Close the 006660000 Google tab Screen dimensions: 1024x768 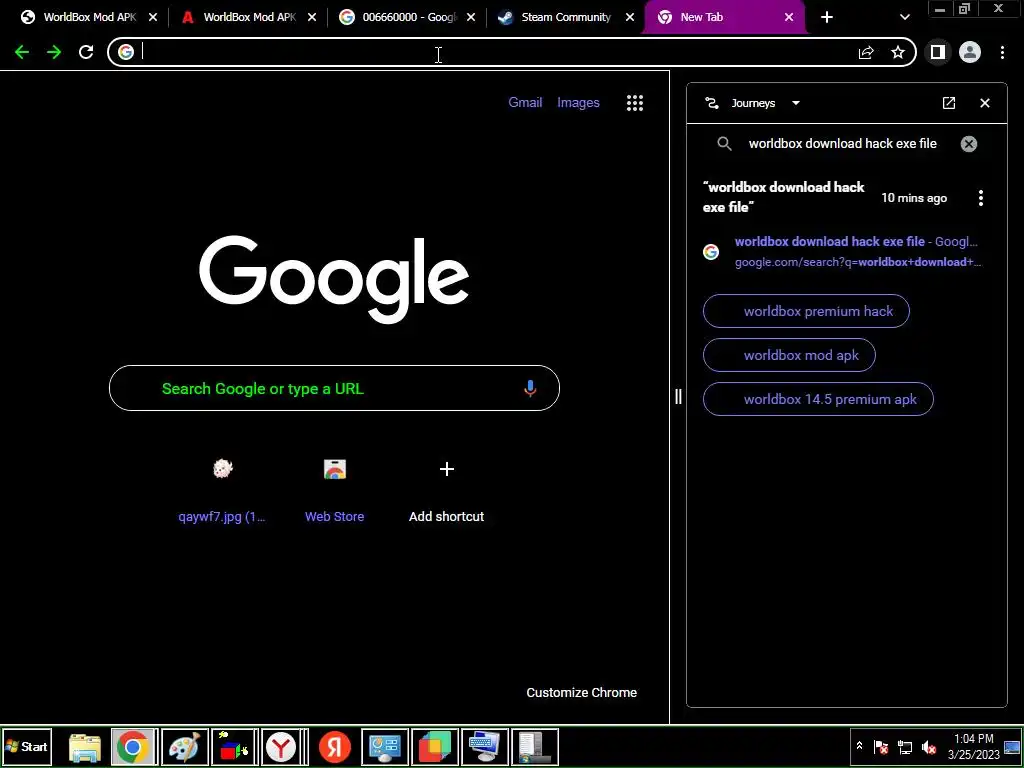pyautogui.click(x=471, y=18)
